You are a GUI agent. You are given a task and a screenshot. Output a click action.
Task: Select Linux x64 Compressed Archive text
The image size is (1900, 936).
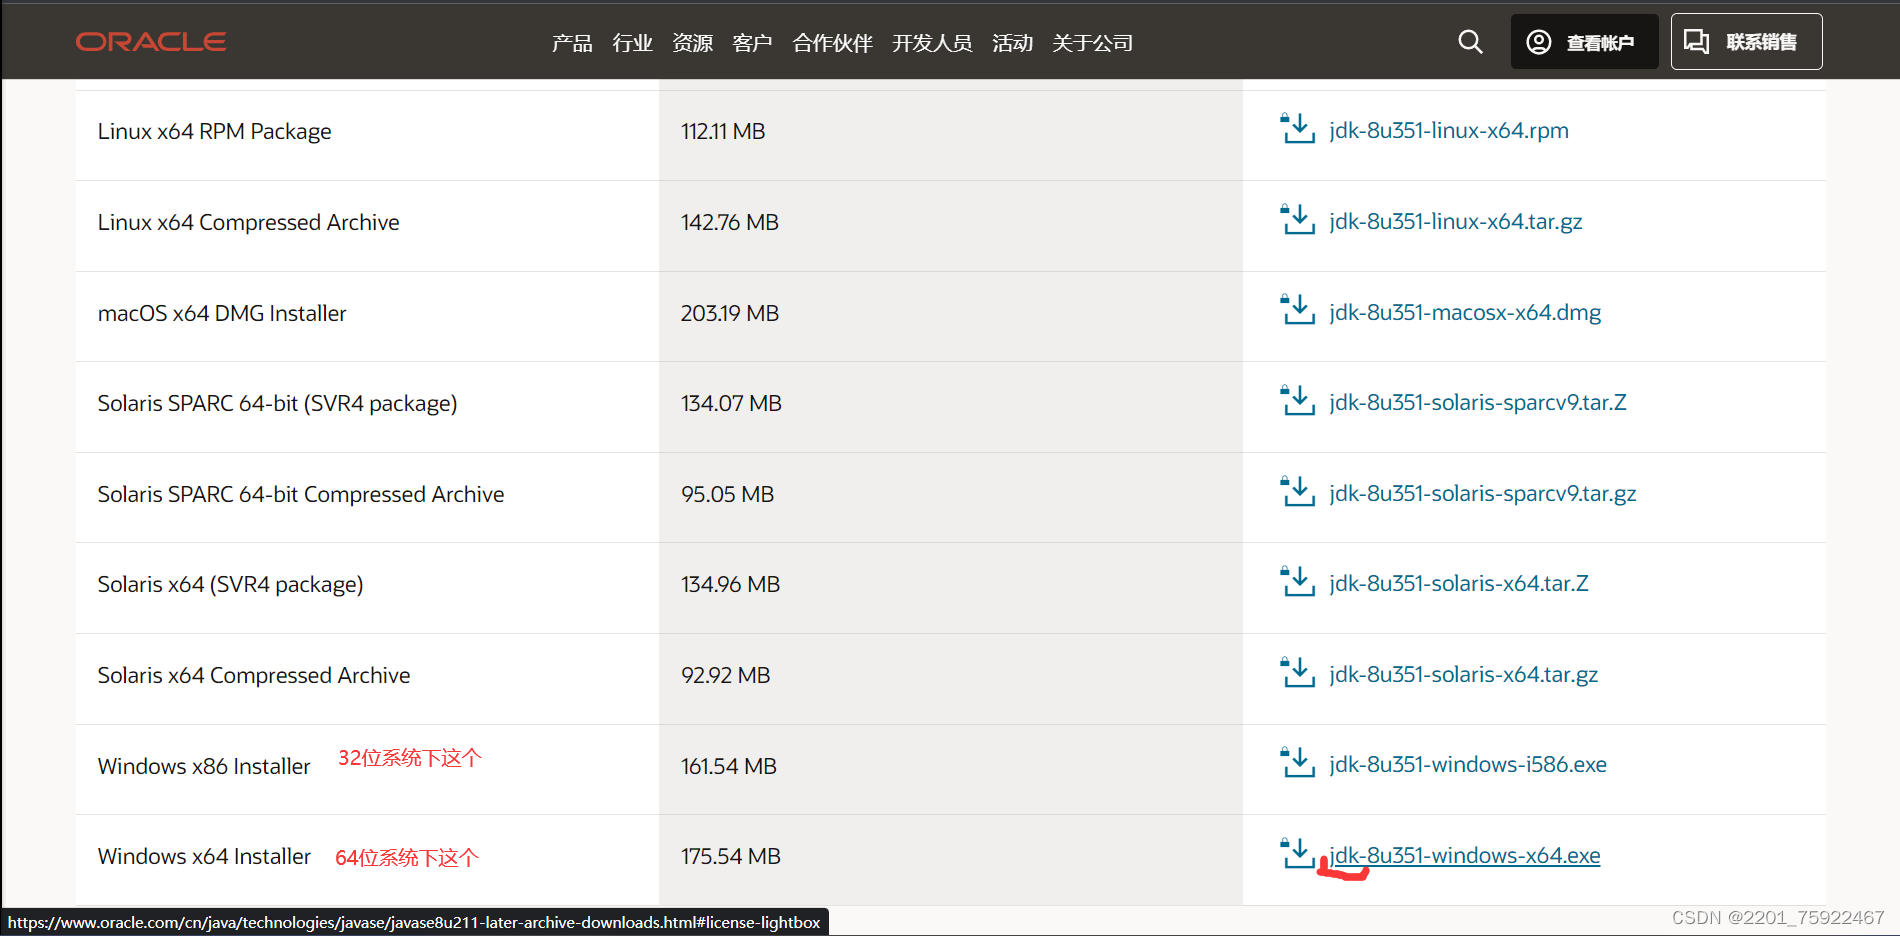point(248,222)
